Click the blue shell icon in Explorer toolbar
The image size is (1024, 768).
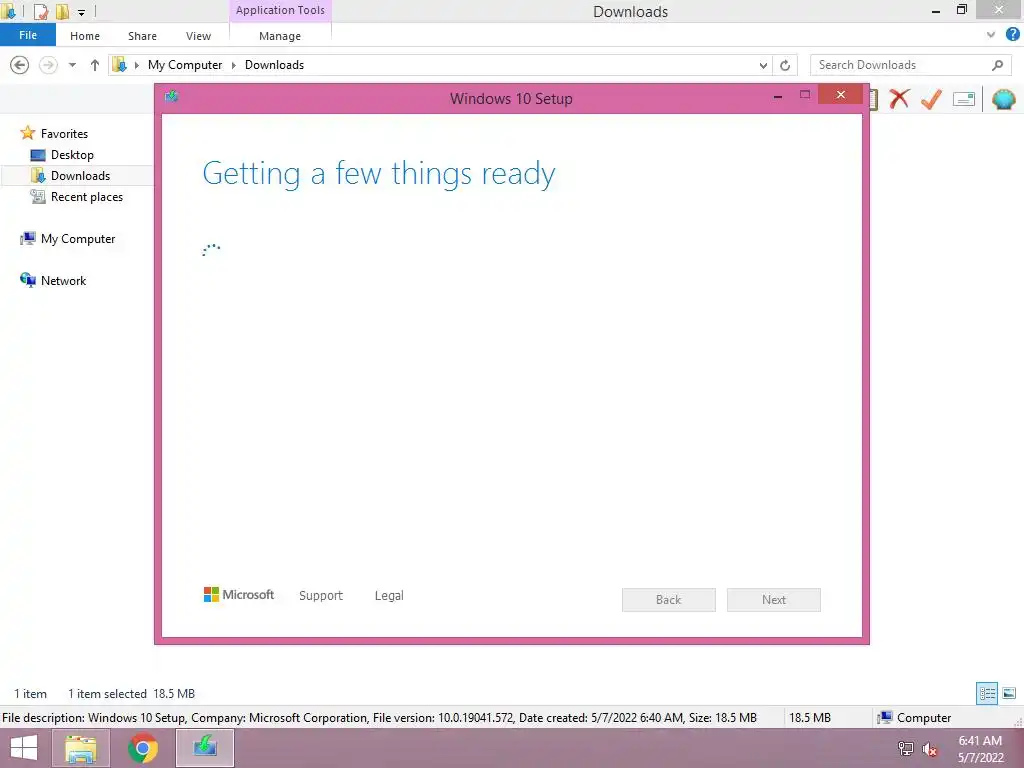pyautogui.click(x=1004, y=99)
